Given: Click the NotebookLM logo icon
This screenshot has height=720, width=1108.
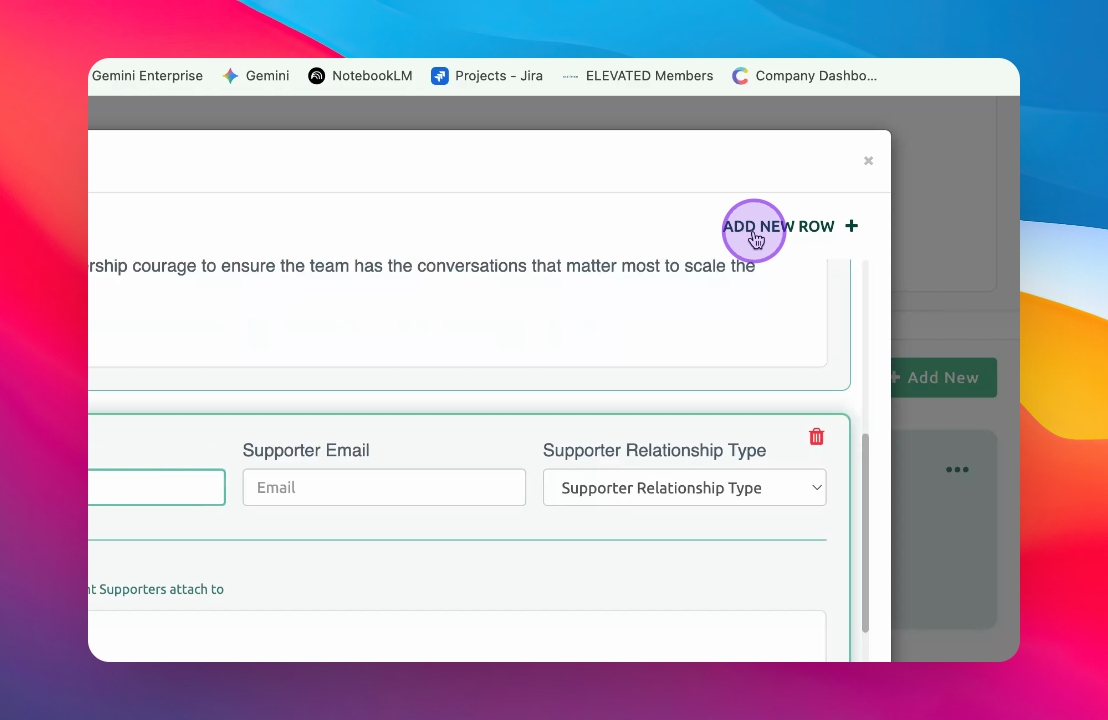Looking at the screenshot, I should click(x=317, y=76).
